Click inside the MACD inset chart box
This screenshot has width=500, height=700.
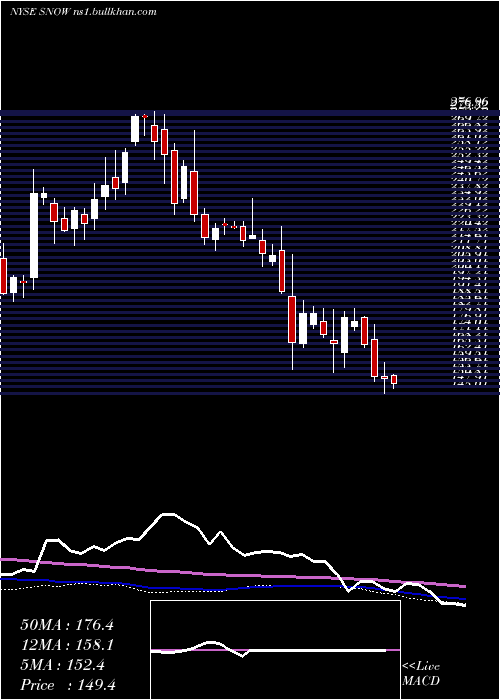point(275,650)
